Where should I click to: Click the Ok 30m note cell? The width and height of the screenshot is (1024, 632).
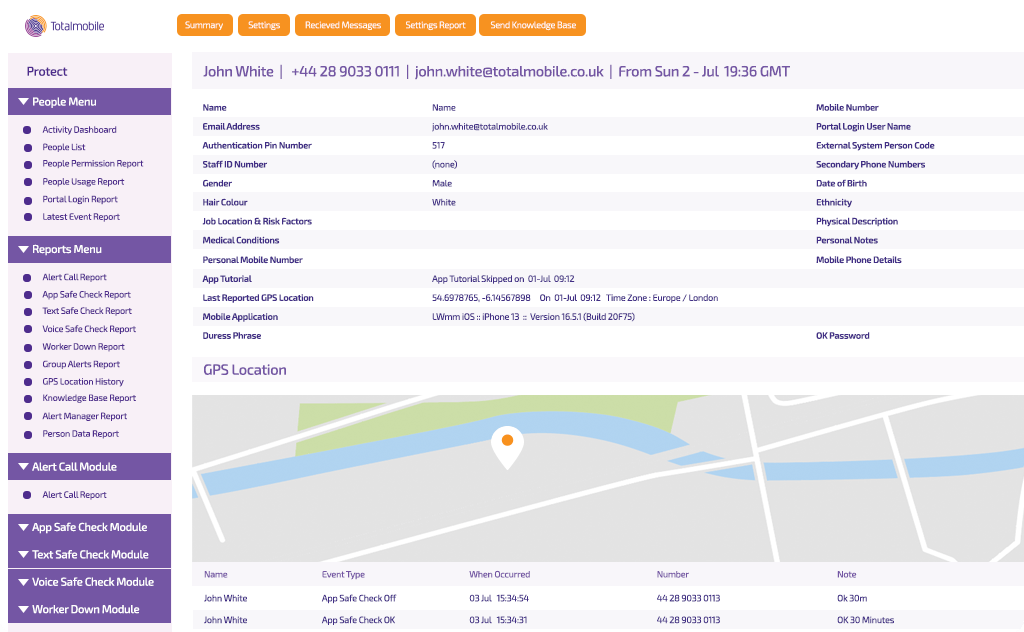852,598
